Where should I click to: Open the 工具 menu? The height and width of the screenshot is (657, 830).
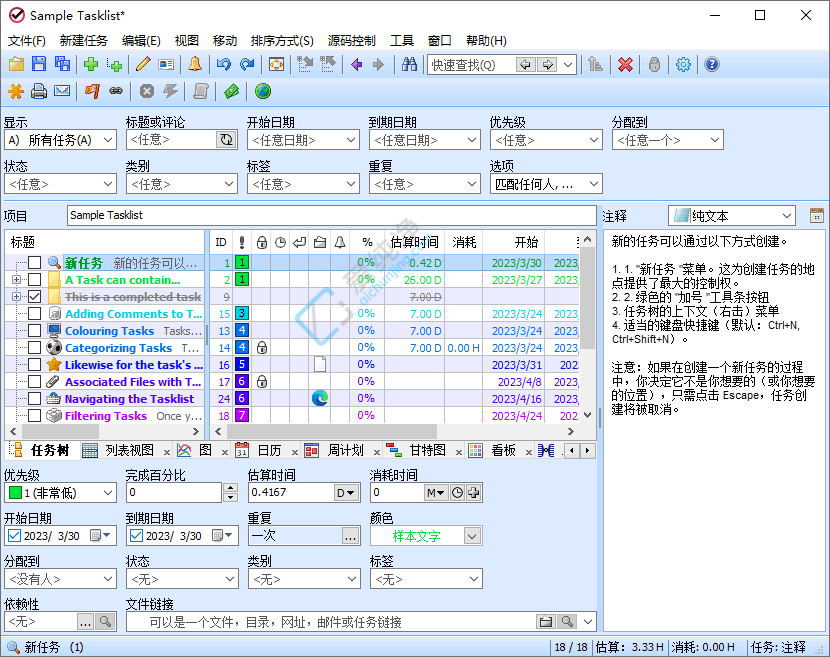(401, 41)
